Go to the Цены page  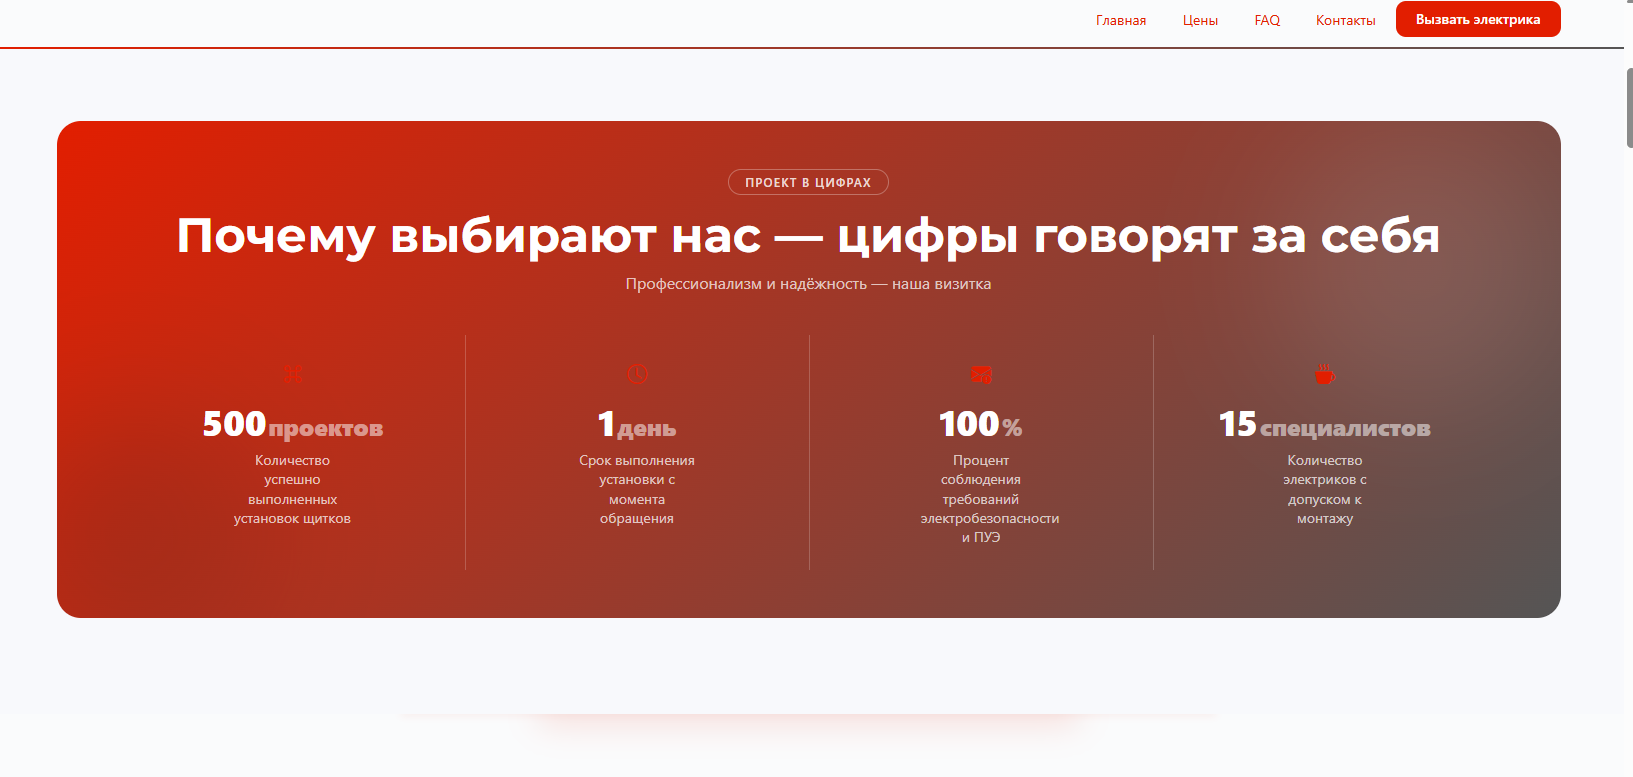click(x=1200, y=20)
